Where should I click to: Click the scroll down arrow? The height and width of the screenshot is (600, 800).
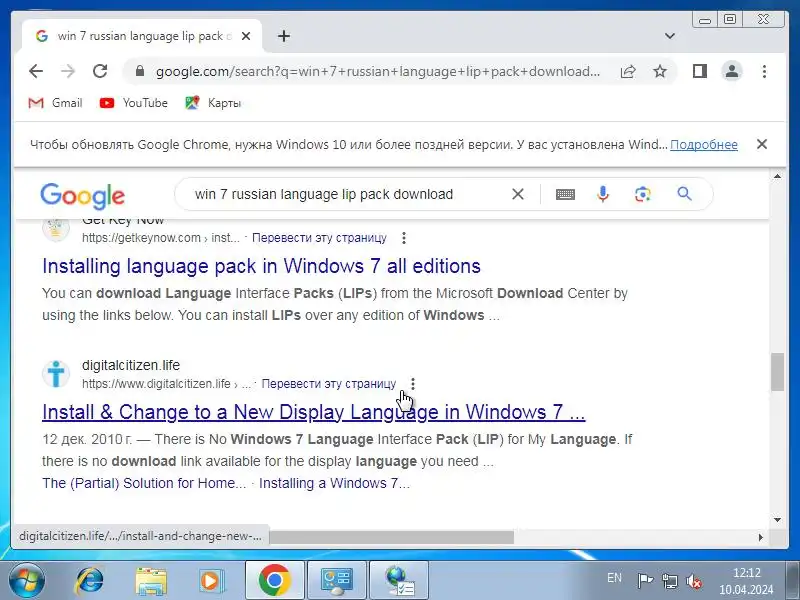point(777,520)
